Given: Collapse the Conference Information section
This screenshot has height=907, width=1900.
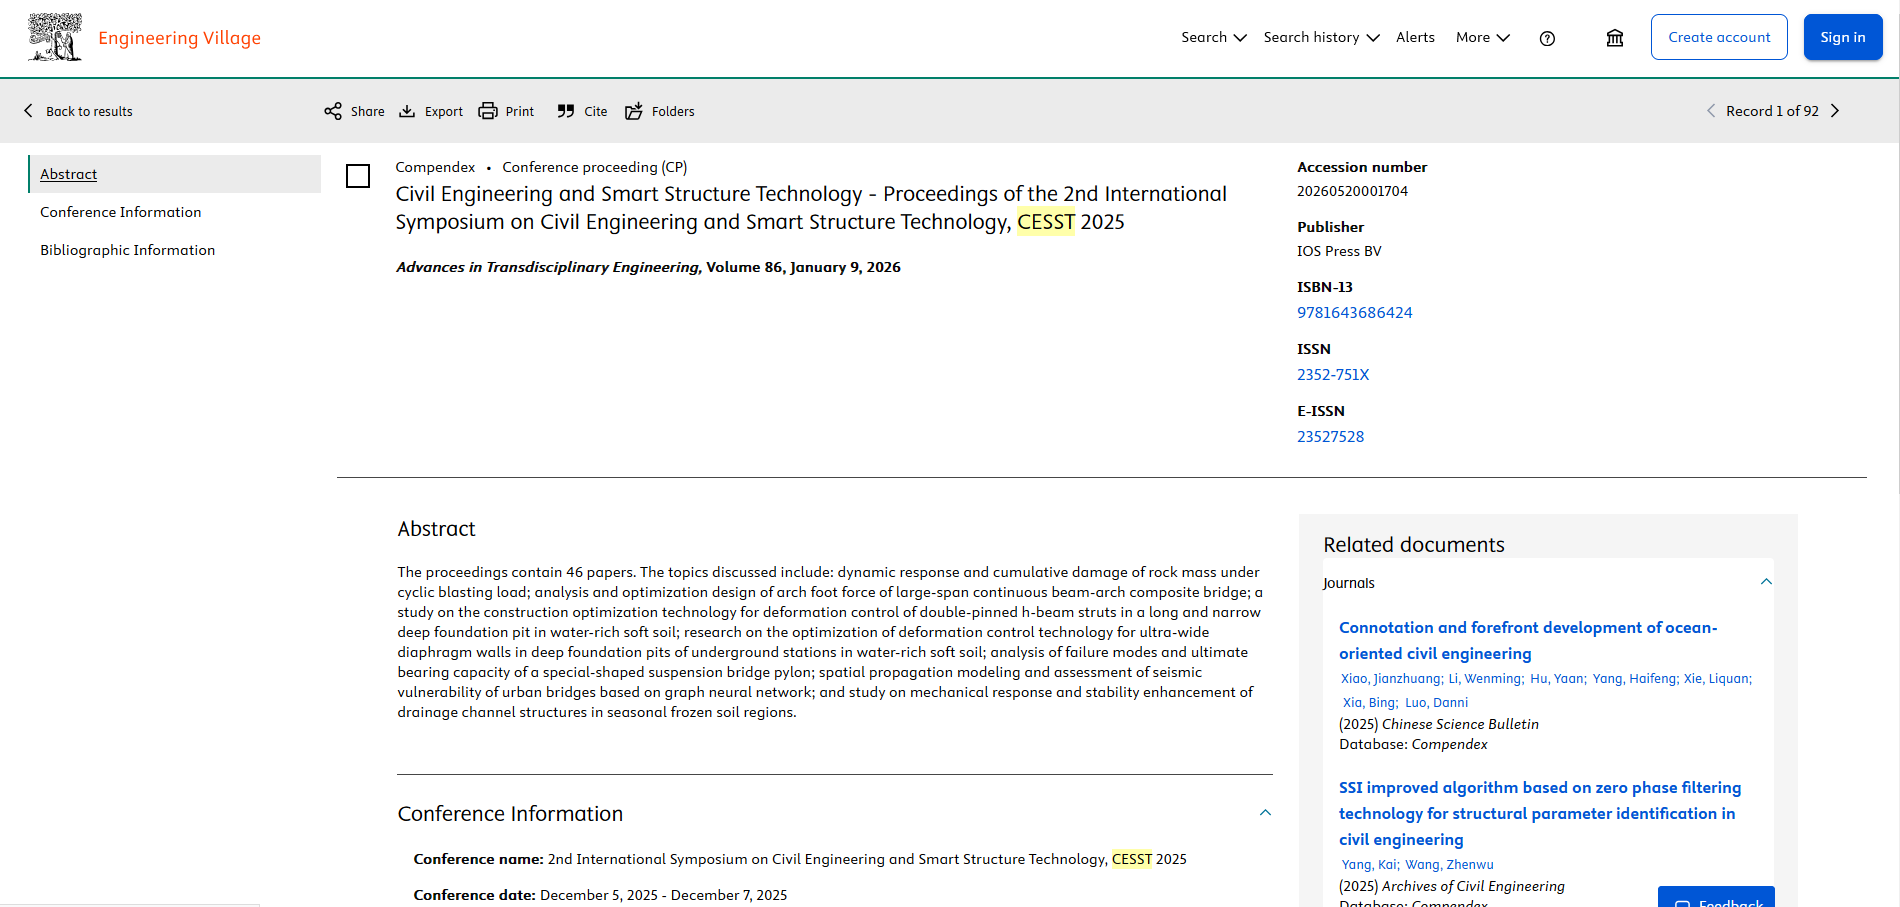Looking at the screenshot, I should click(x=1265, y=813).
